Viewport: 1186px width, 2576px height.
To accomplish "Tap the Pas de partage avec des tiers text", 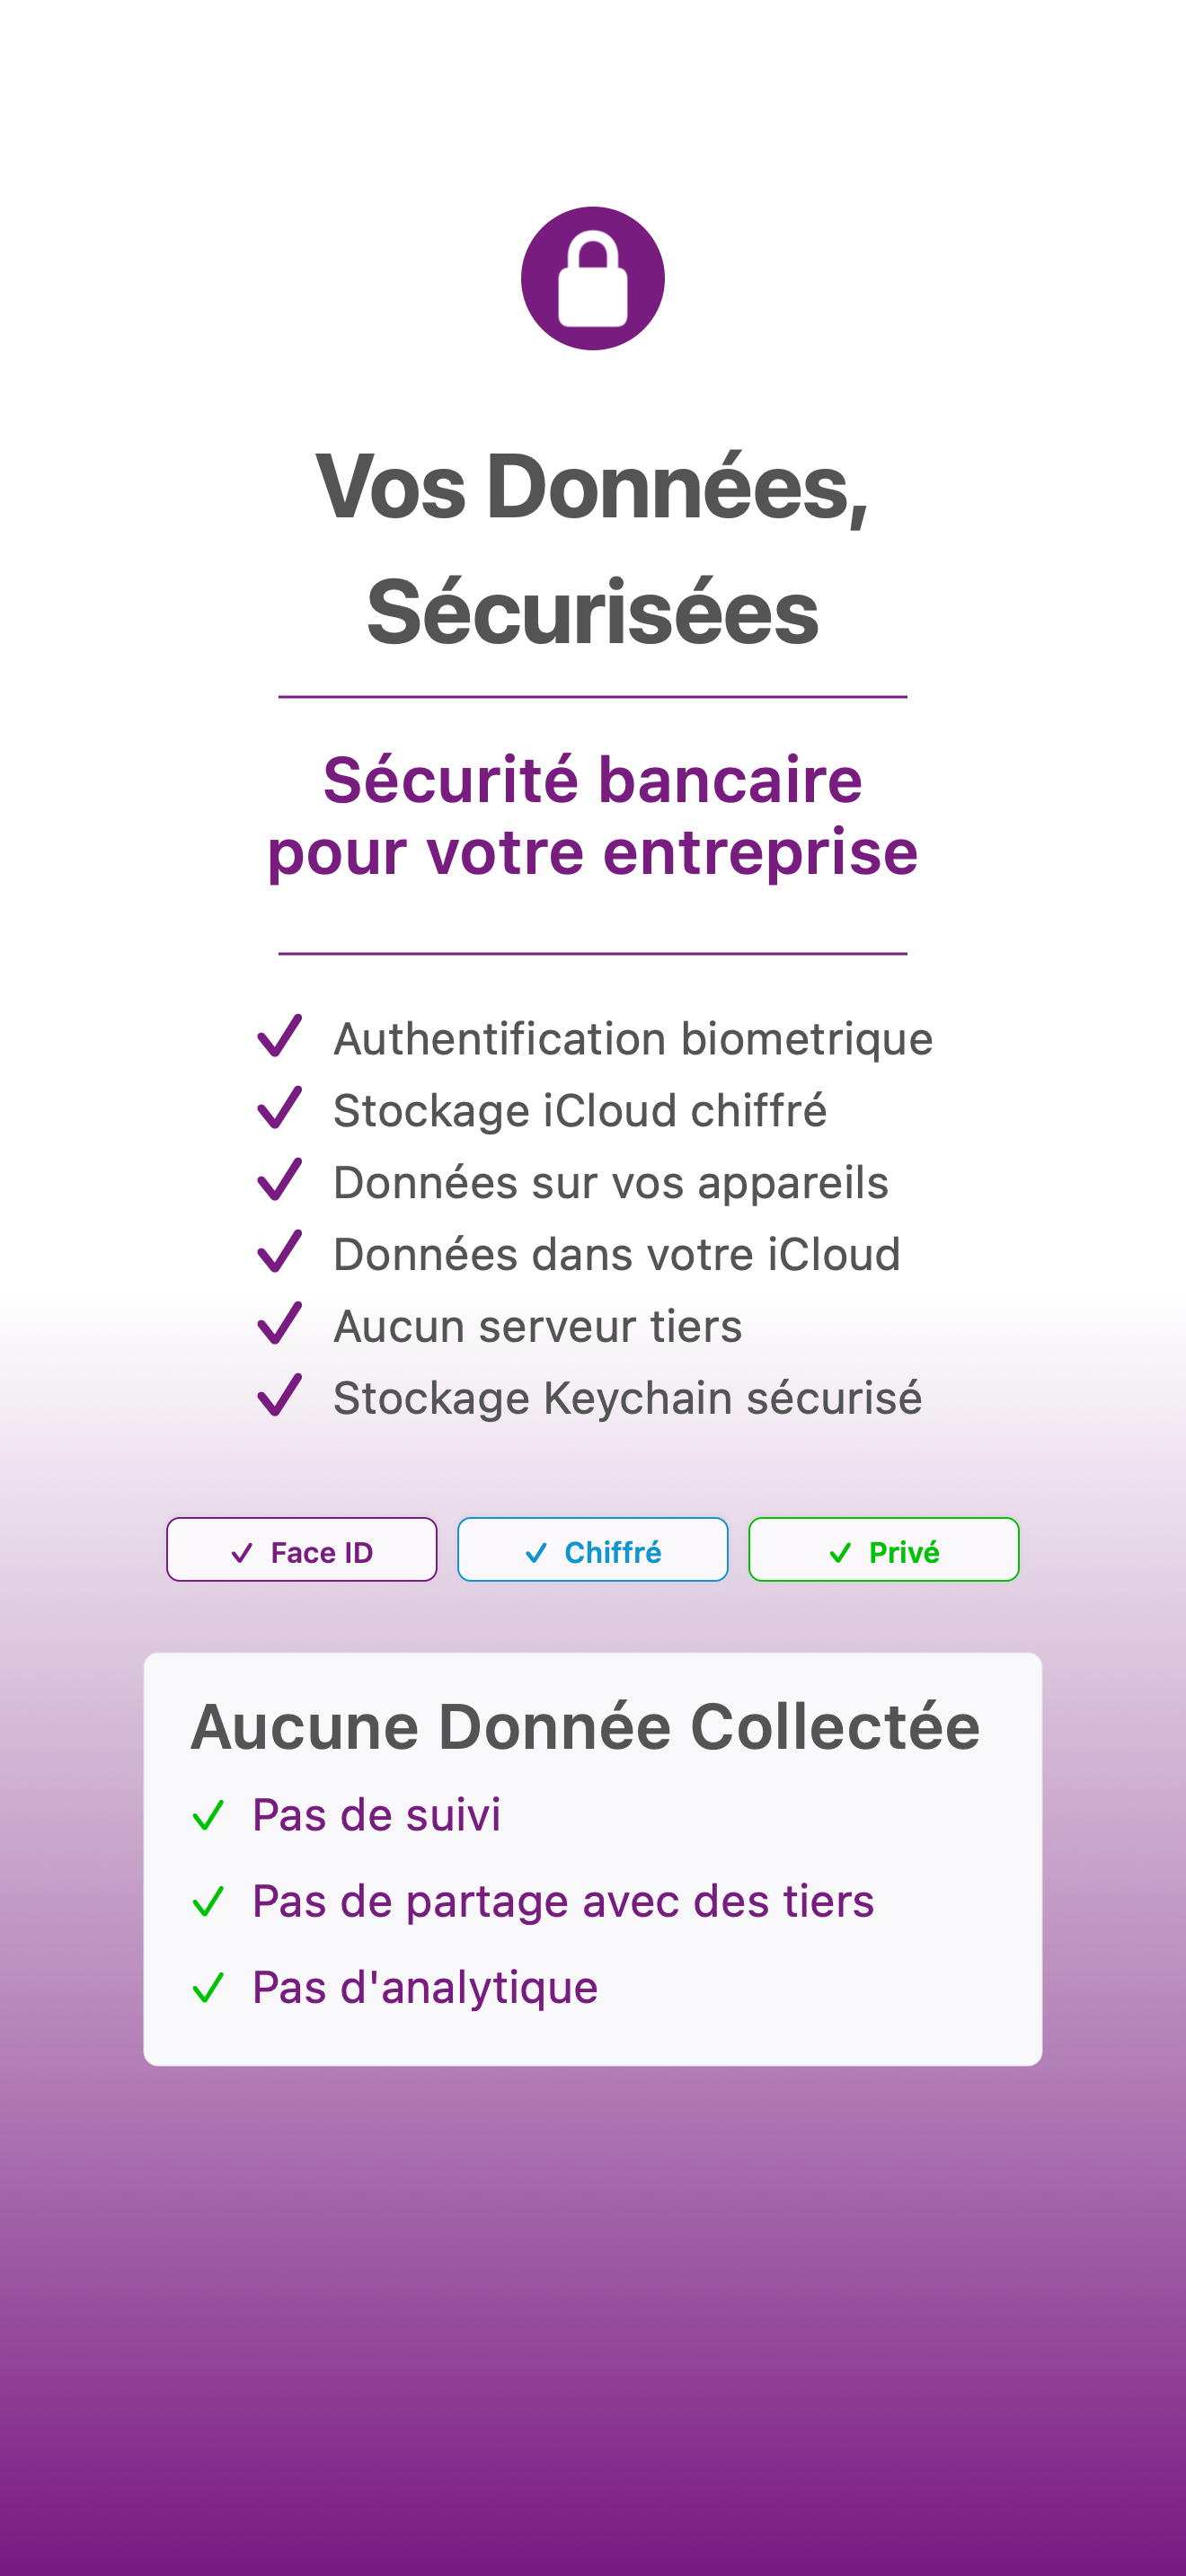I will (562, 1901).
